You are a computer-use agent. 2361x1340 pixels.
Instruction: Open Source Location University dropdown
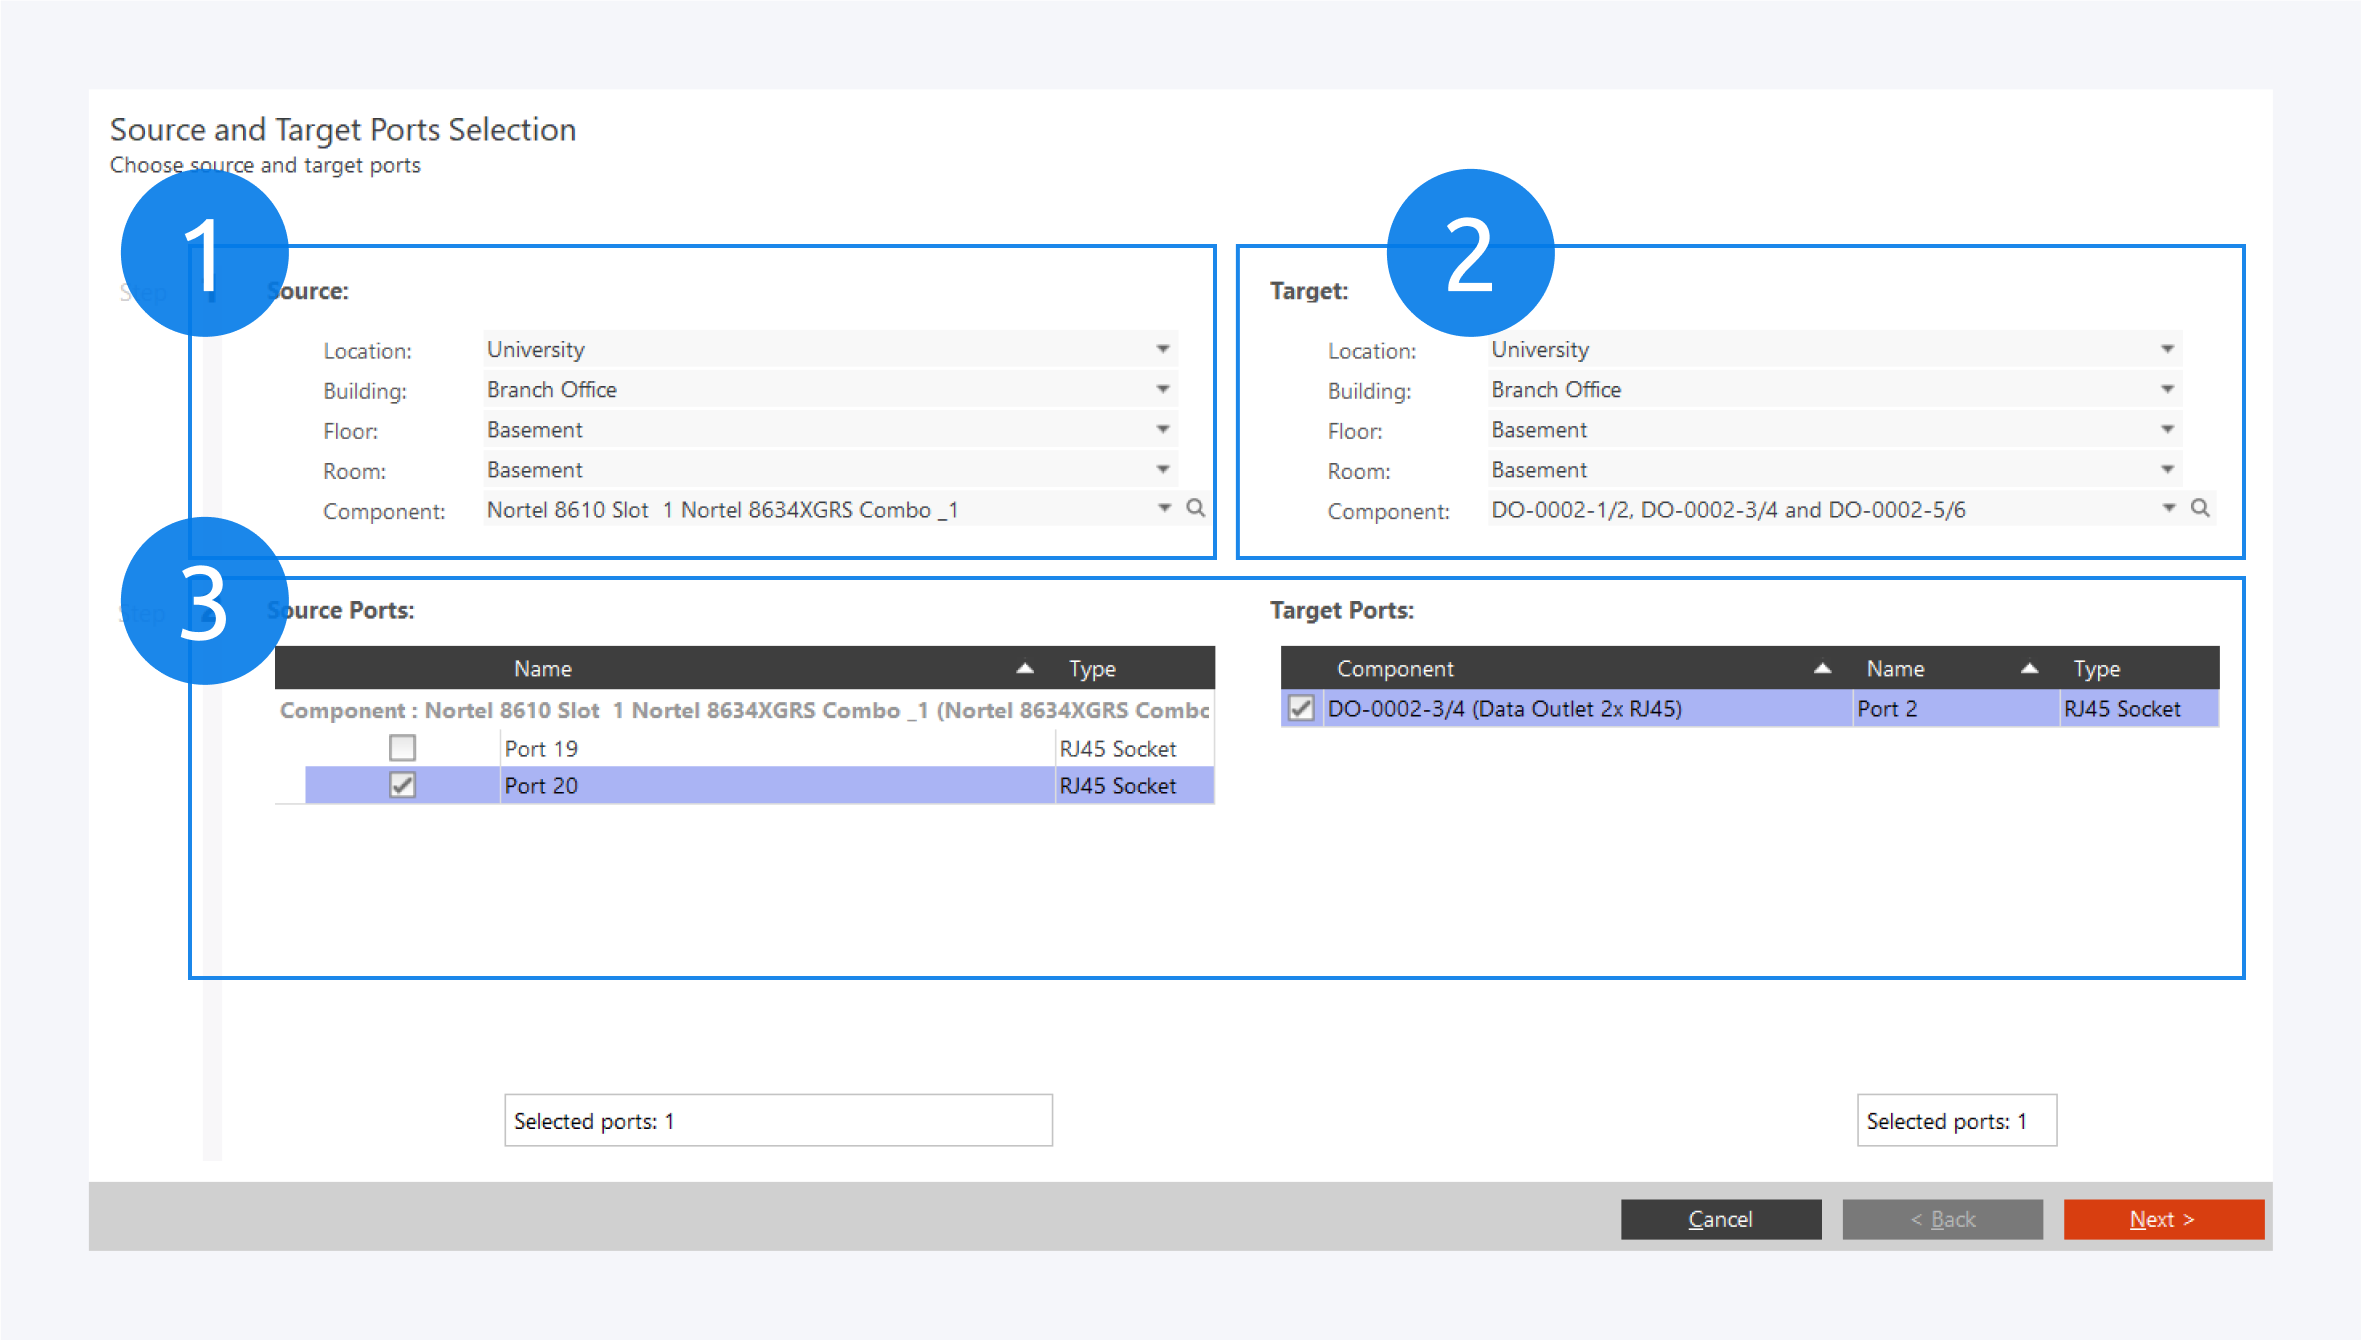[x=1163, y=349]
